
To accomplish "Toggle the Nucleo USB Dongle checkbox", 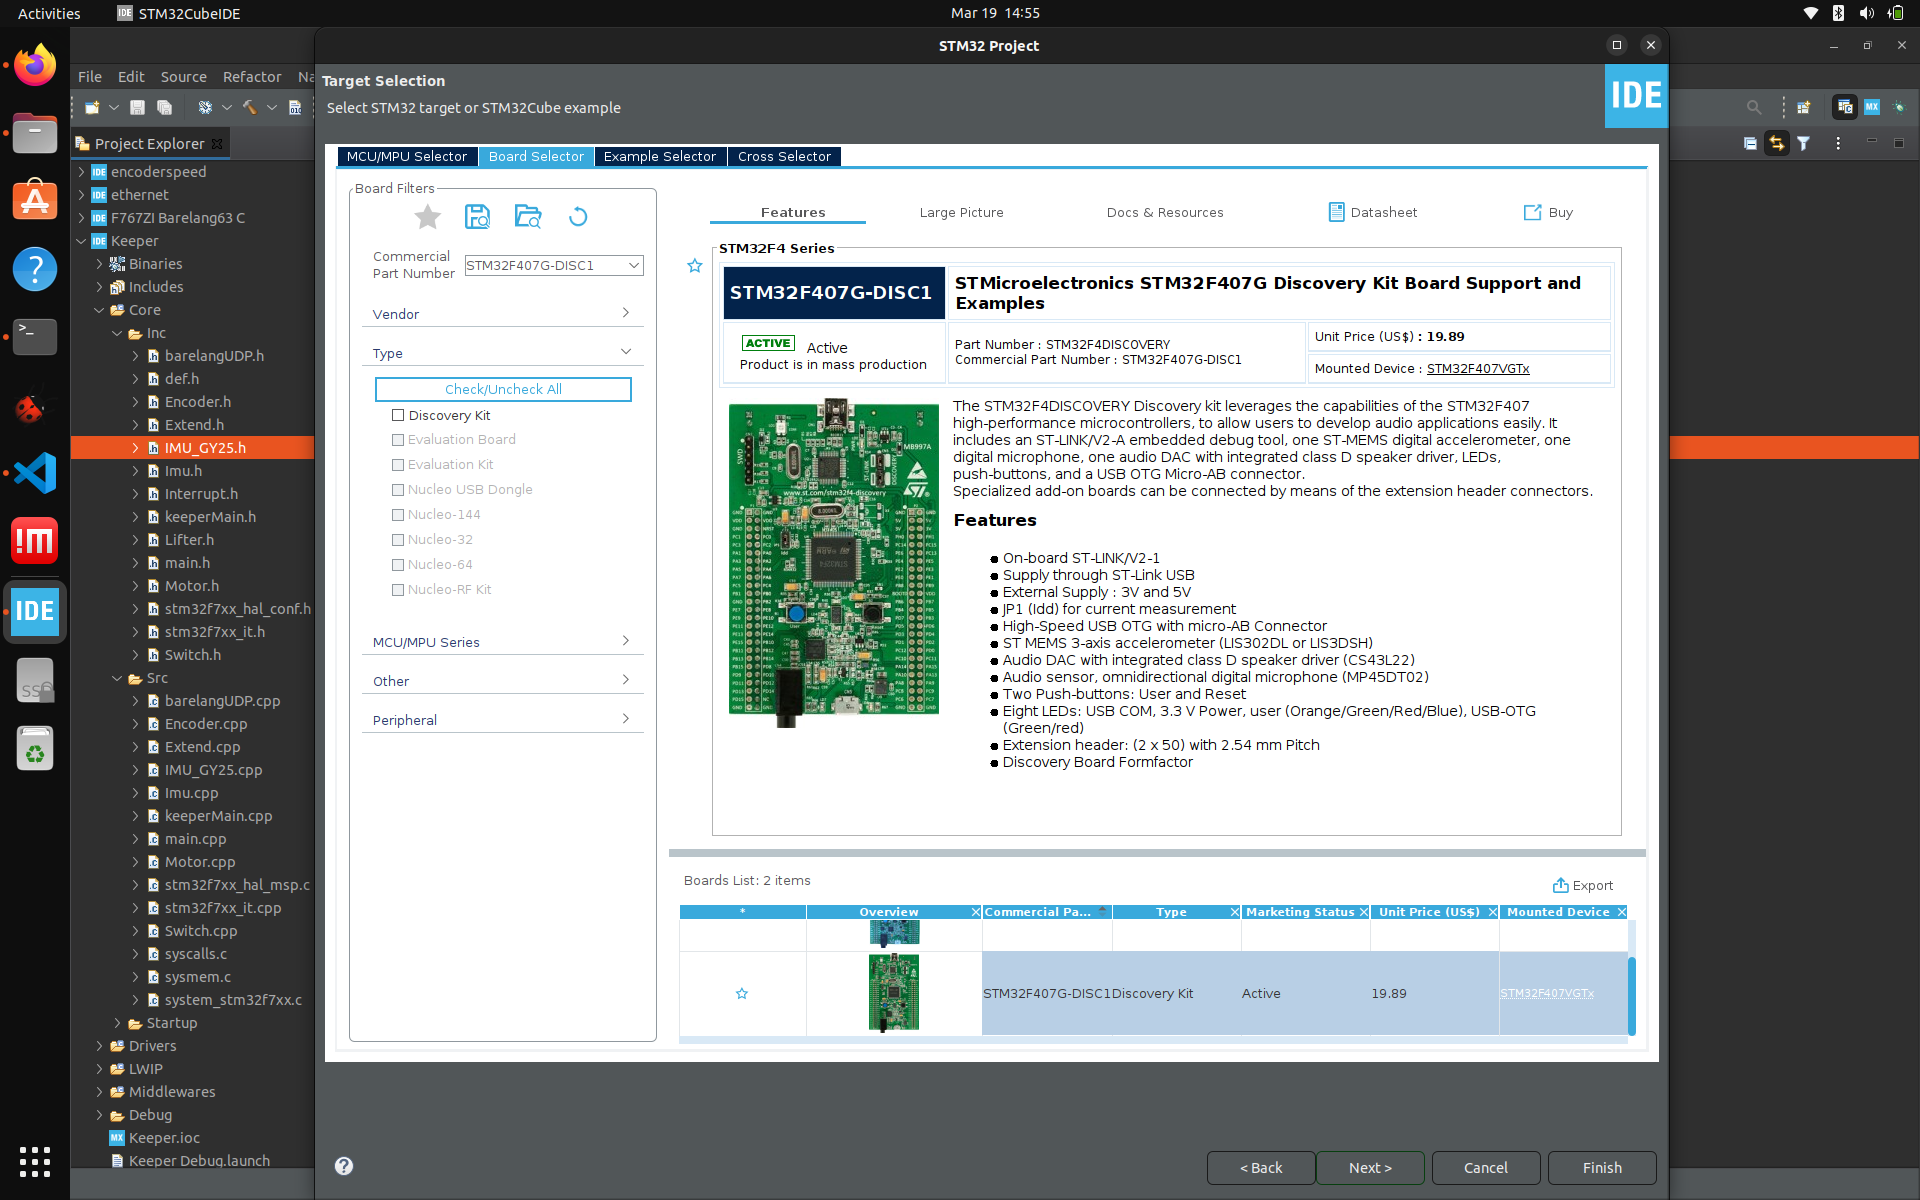I will [398, 490].
